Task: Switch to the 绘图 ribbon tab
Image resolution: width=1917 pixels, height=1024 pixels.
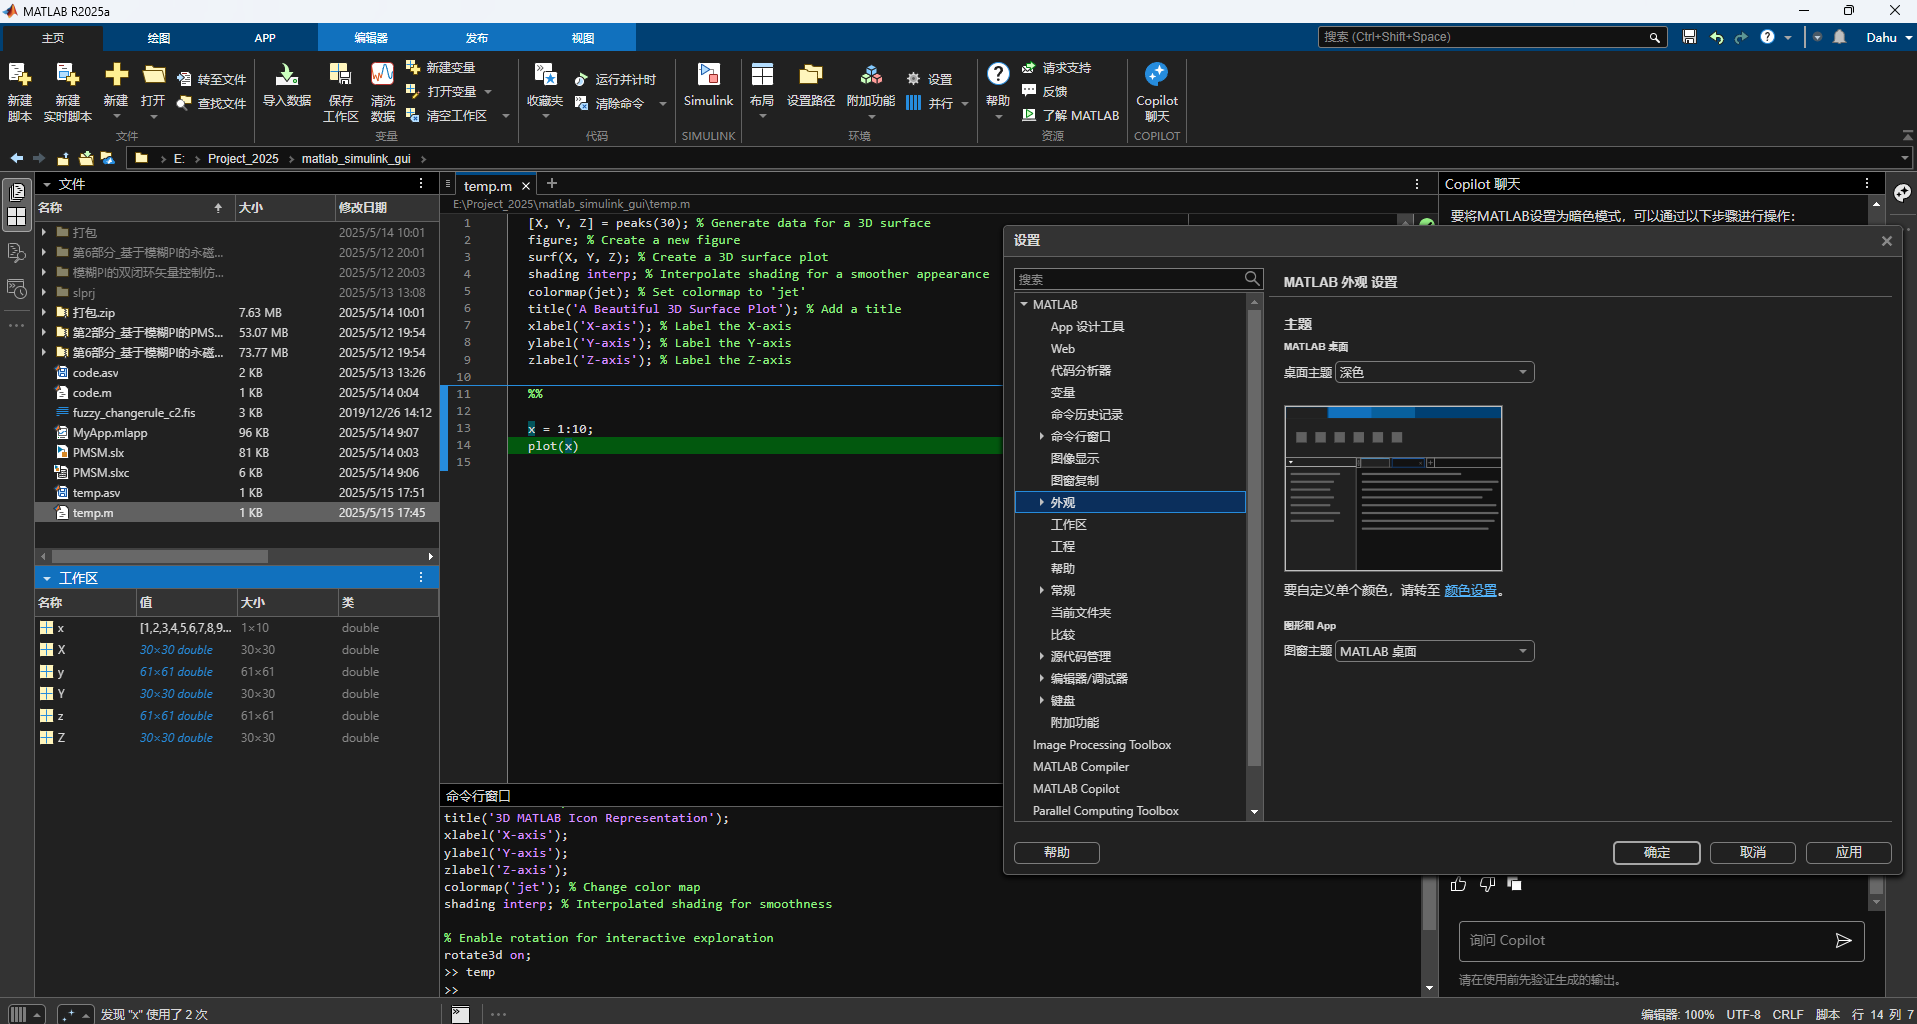Action: point(158,38)
